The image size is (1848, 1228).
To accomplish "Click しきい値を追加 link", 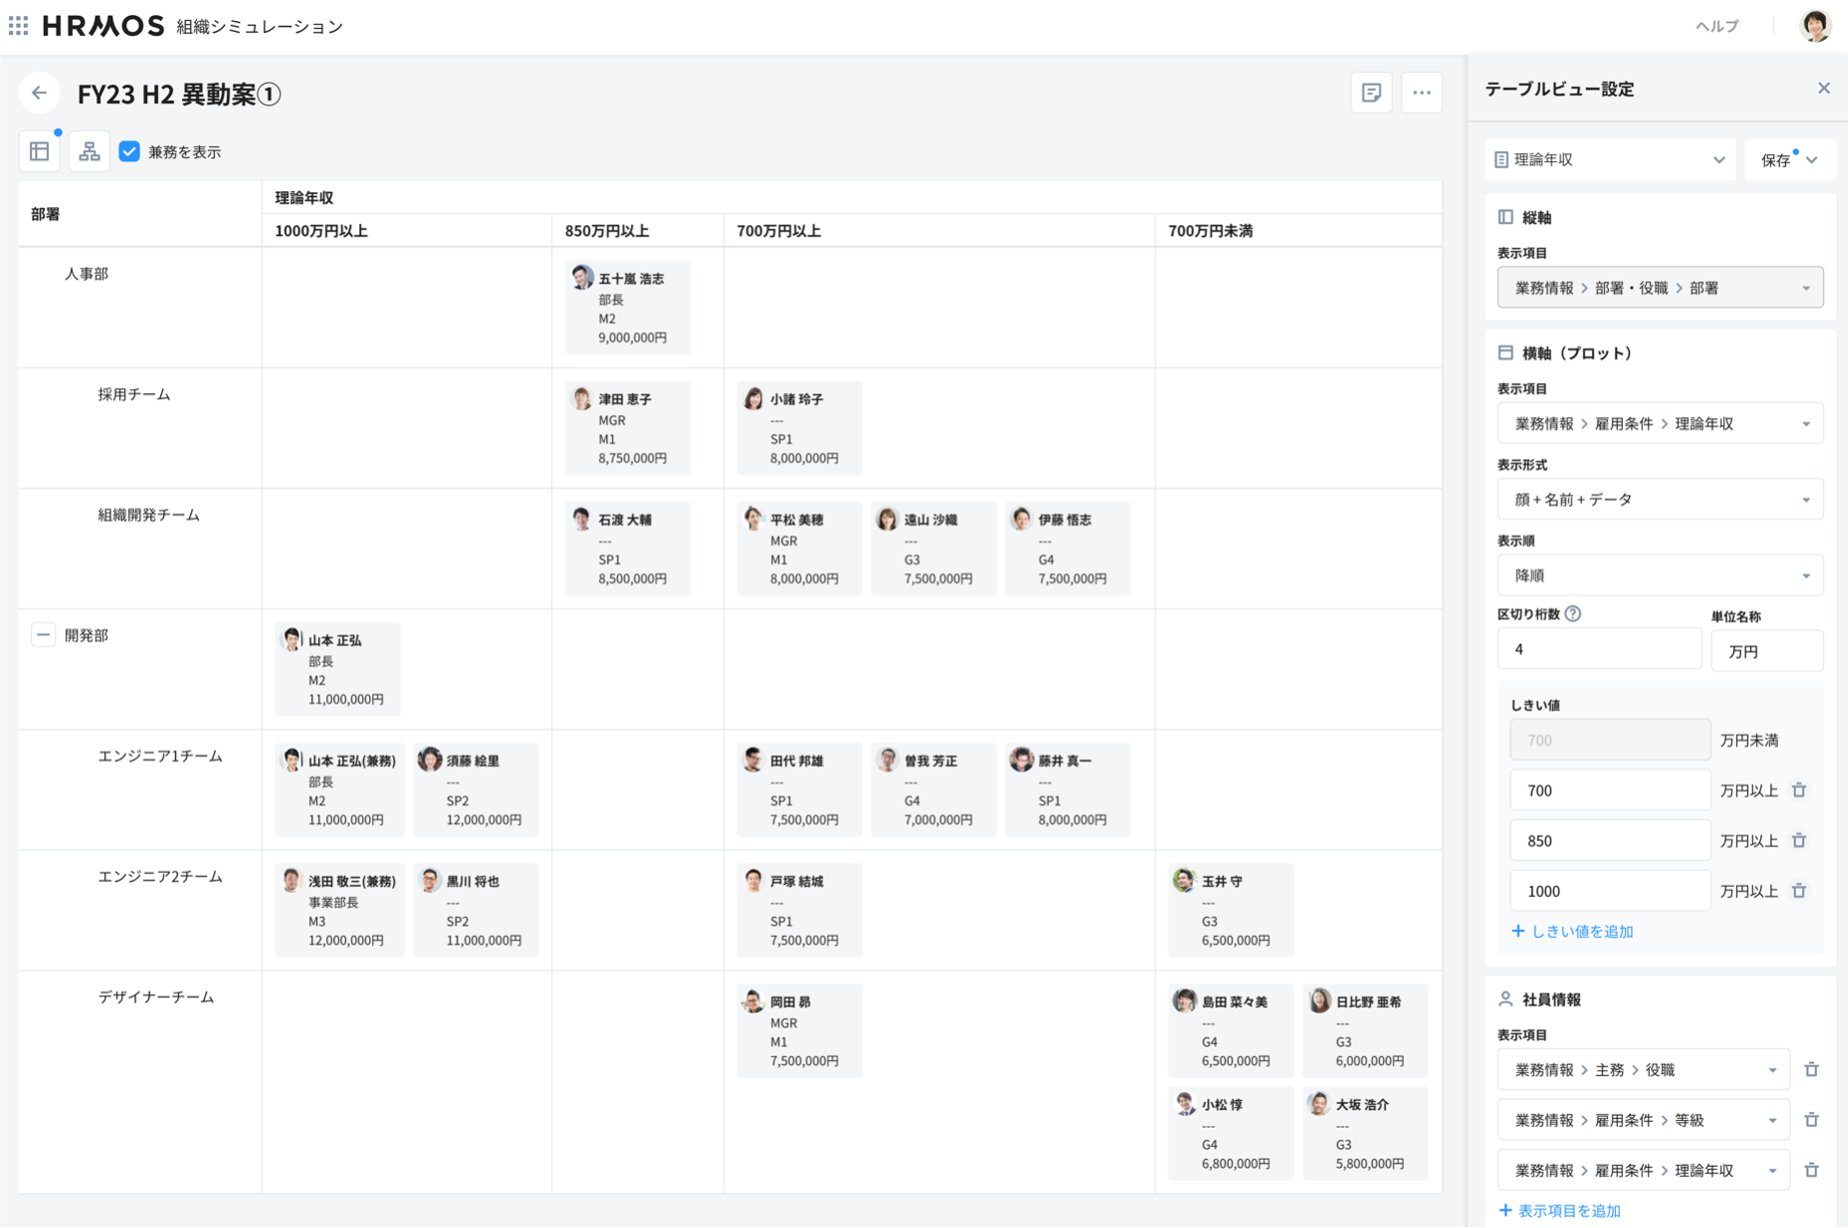I will click(x=1572, y=931).
